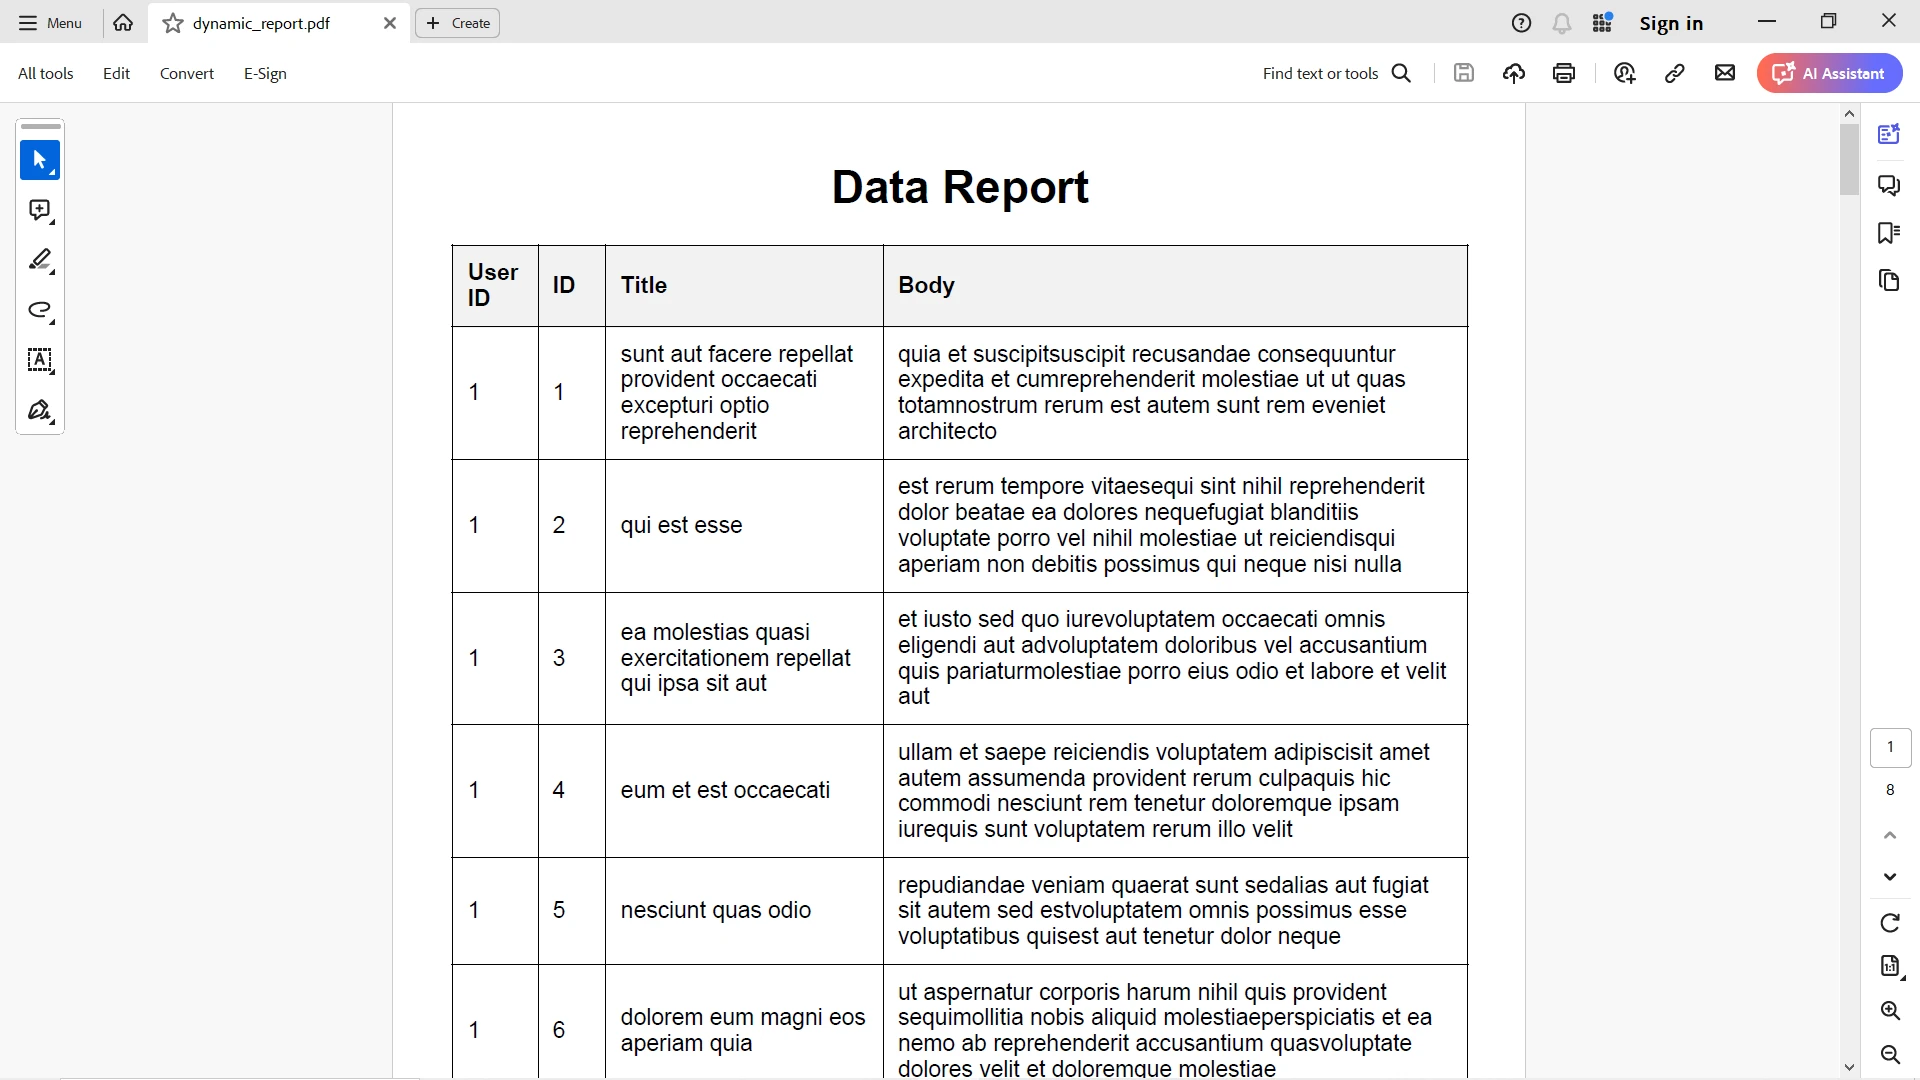
Task: Select the E-Sign tab
Action: tap(265, 73)
